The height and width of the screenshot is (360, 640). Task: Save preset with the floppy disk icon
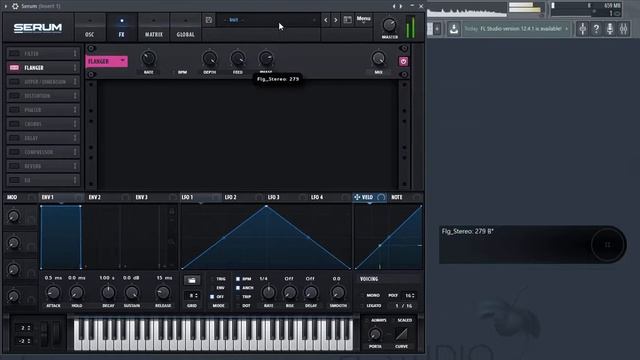(209, 20)
